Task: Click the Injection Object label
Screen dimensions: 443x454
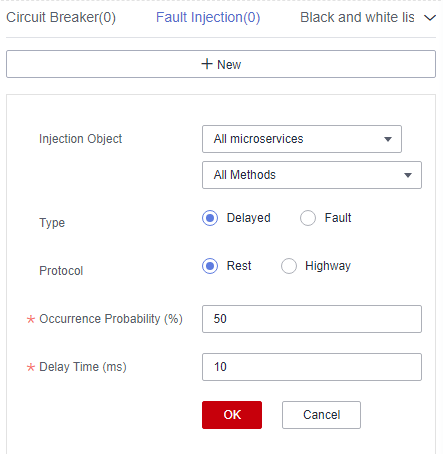Action: tap(81, 139)
